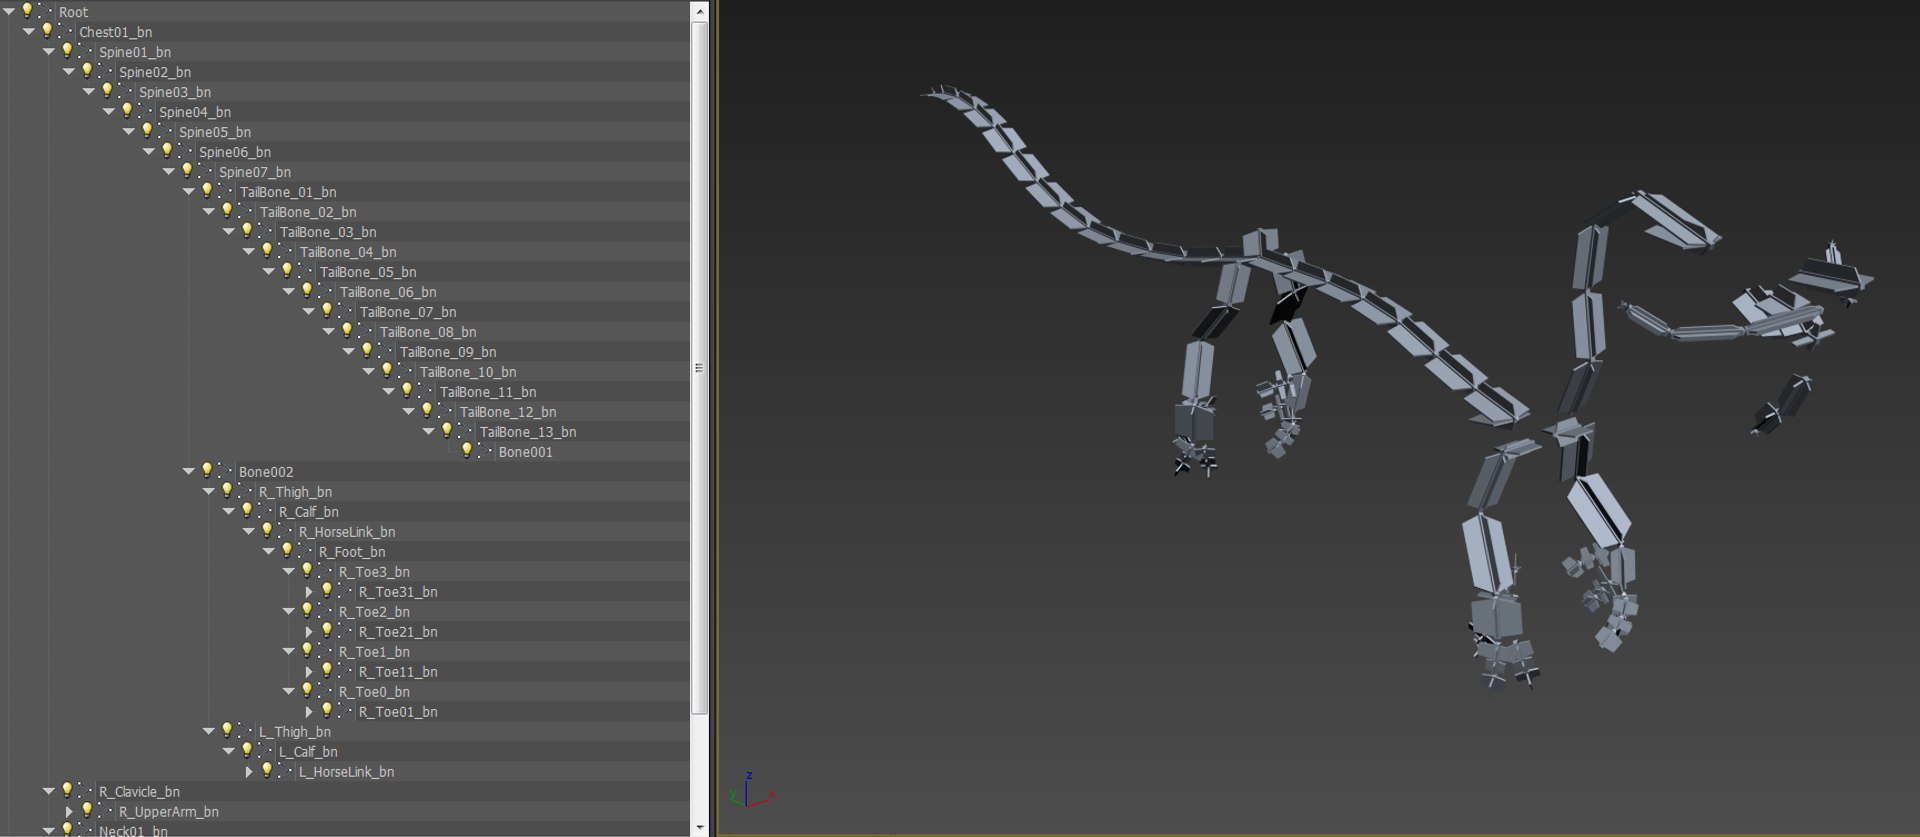Toggle R_Clavicle_bn lightbulb visibility
The height and width of the screenshot is (837, 1920).
pyautogui.click(x=67, y=791)
